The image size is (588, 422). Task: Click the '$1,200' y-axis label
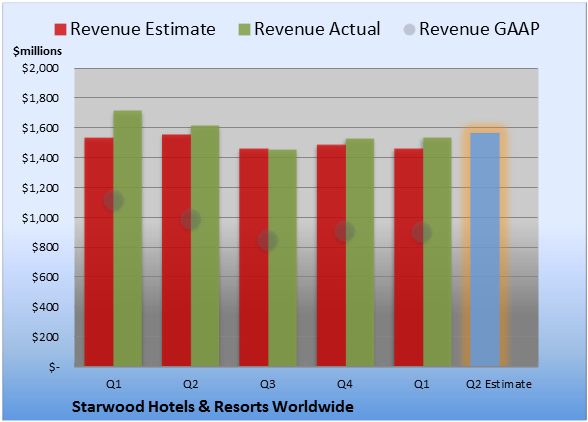(x=40, y=188)
